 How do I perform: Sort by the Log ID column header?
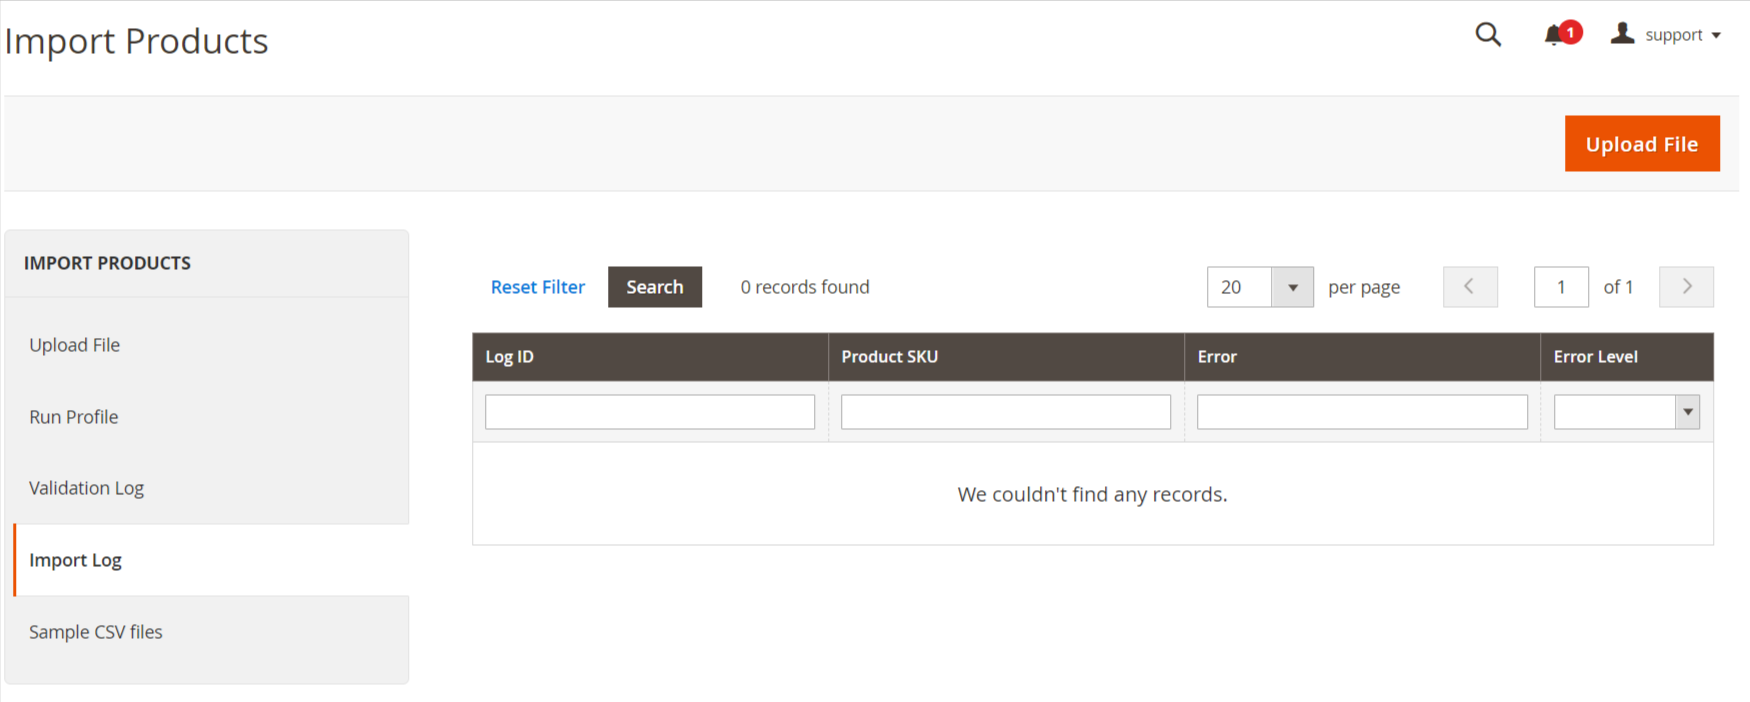[x=650, y=357]
